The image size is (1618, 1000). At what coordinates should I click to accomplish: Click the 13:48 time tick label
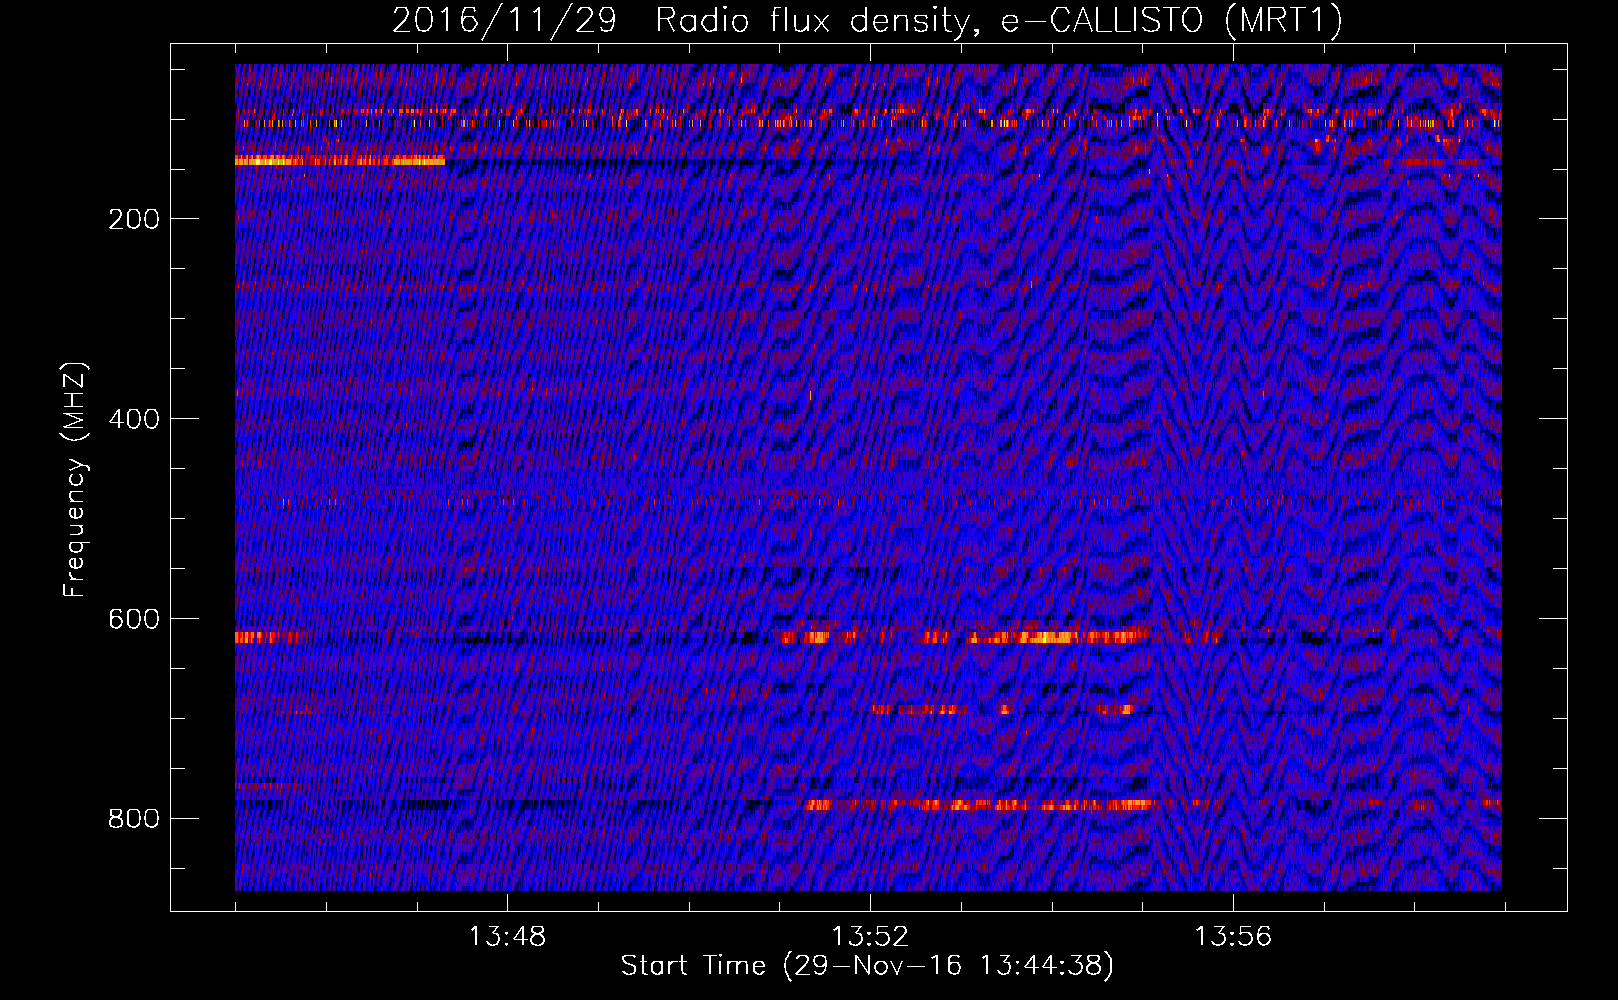click(x=508, y=936)
